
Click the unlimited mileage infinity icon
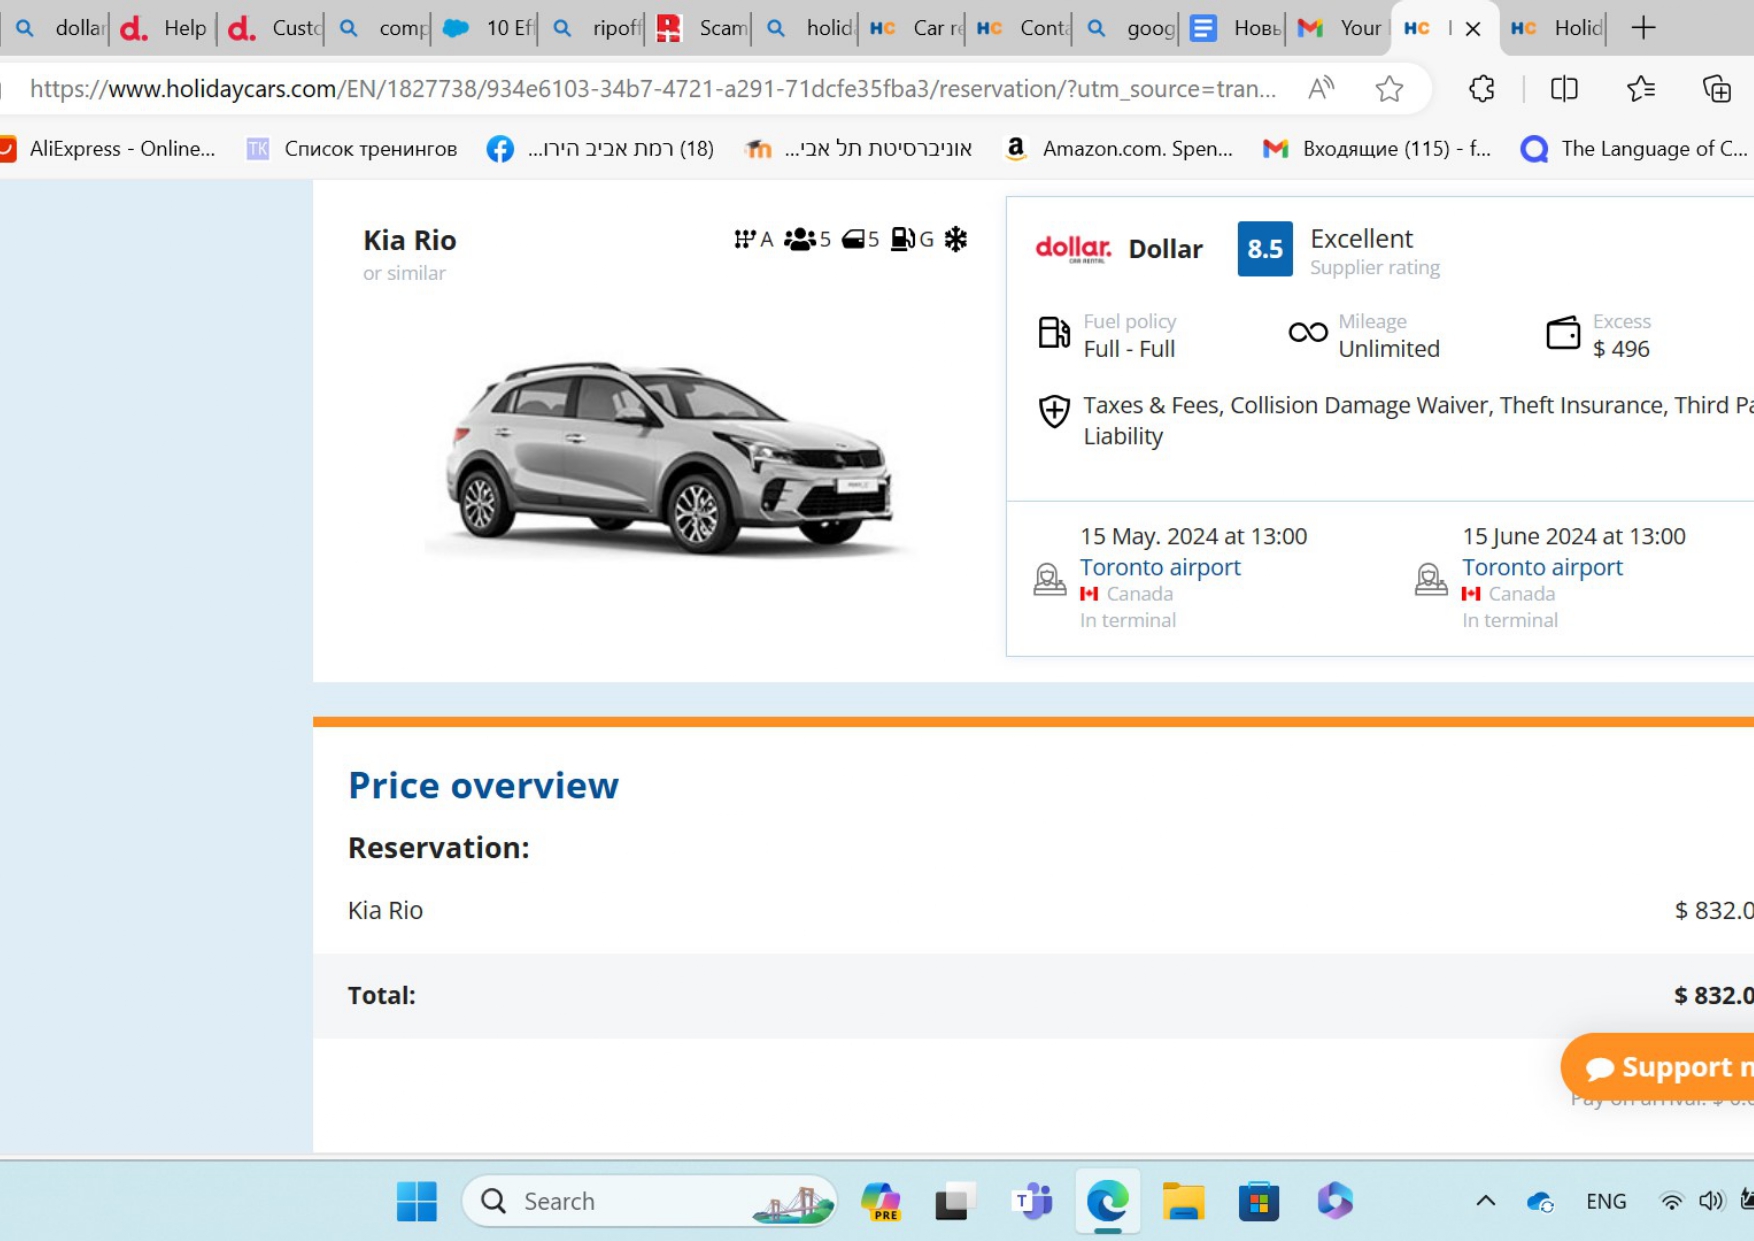pyautogui.click(x=1307, y=332)
